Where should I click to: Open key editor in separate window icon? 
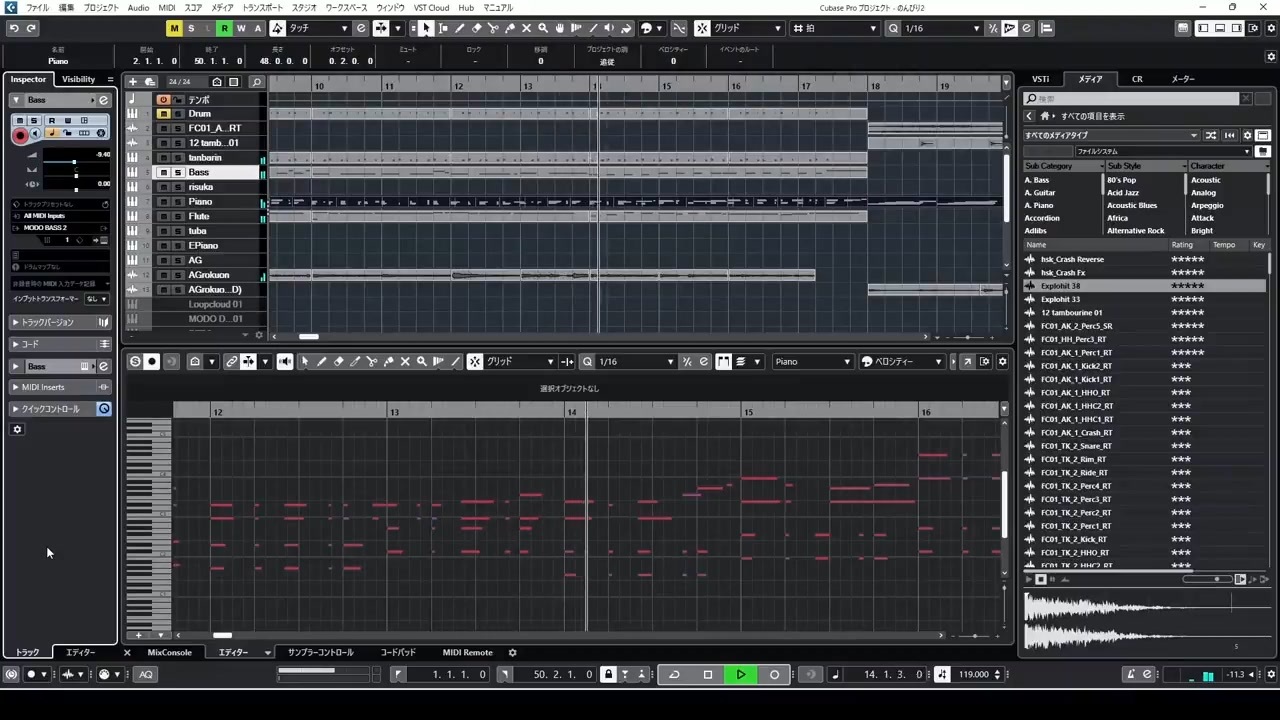click(968, 362)
